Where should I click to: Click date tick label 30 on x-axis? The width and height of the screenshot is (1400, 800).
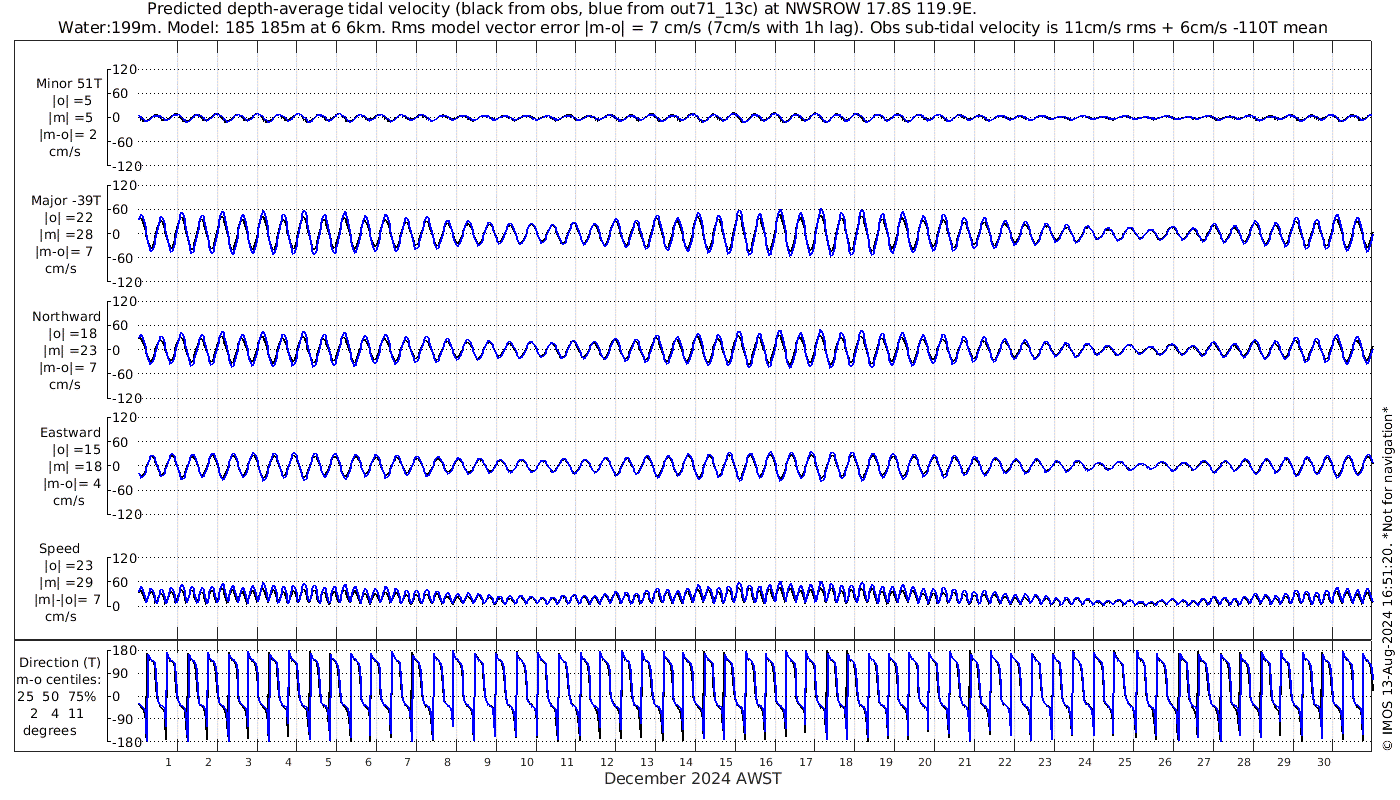[x=1323, y=762]
